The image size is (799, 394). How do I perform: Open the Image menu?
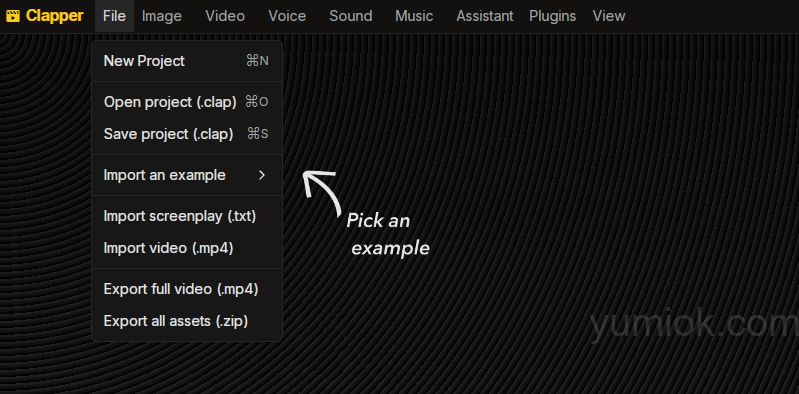point(162,16)
